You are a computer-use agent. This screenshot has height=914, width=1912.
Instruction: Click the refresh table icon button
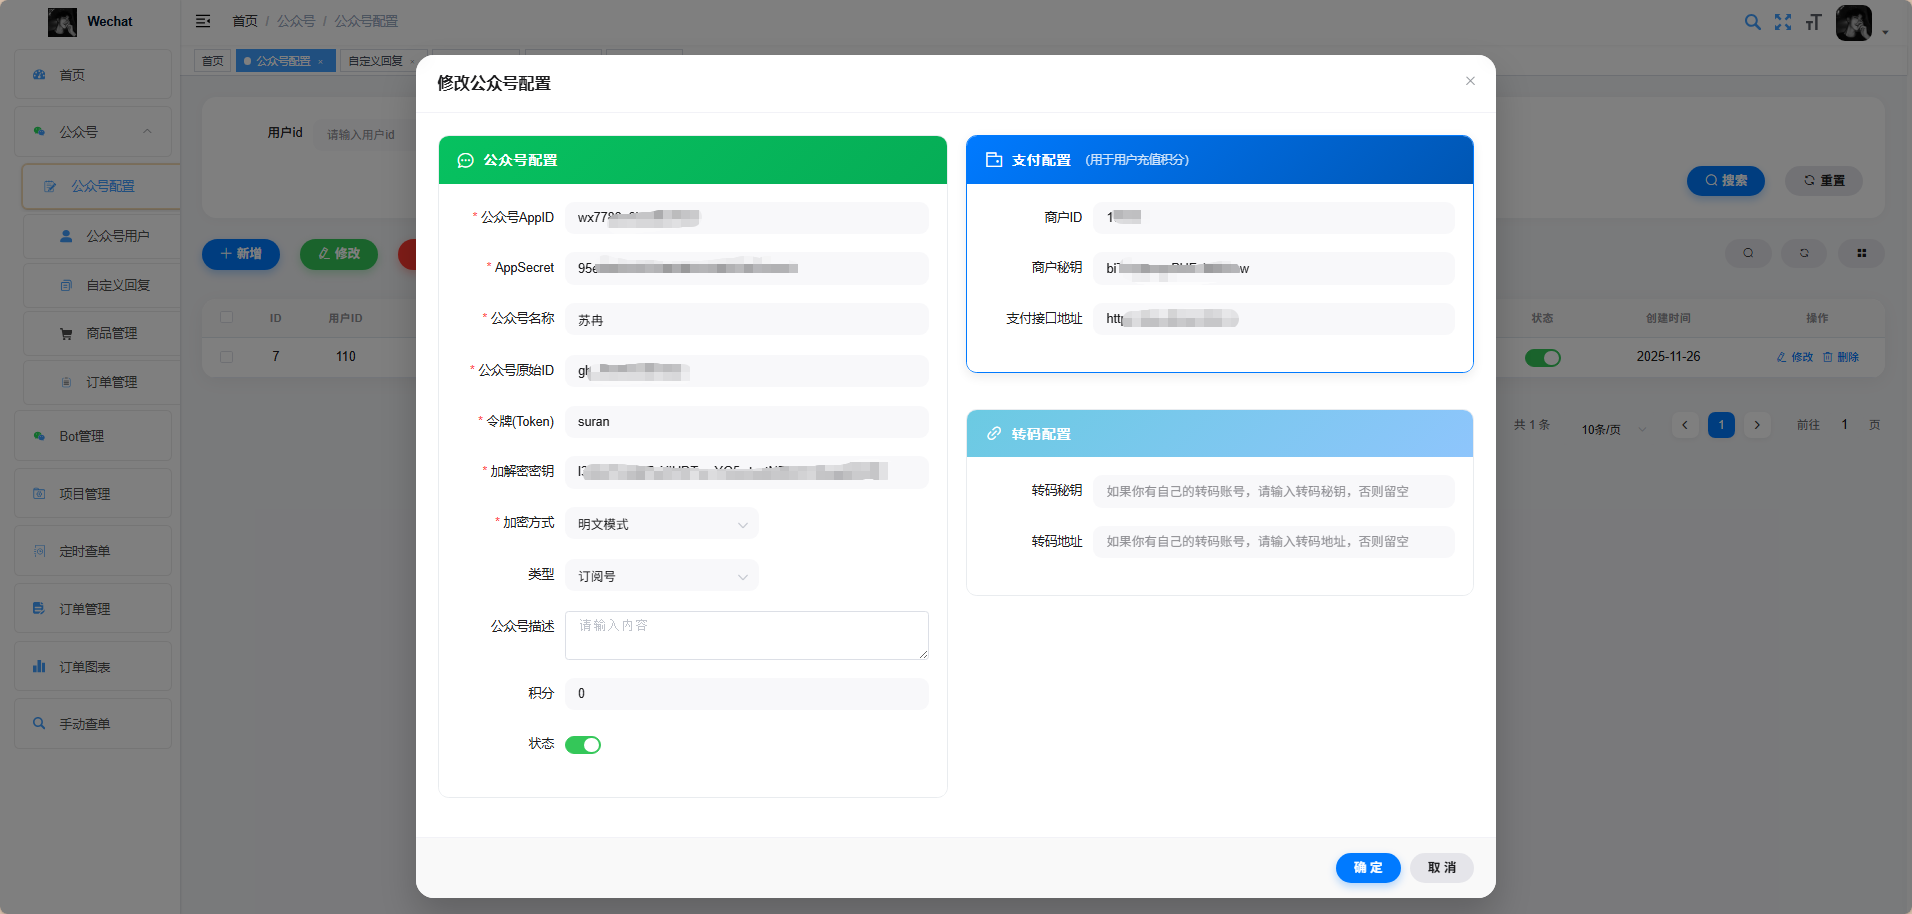click(x=1804, y=253)
